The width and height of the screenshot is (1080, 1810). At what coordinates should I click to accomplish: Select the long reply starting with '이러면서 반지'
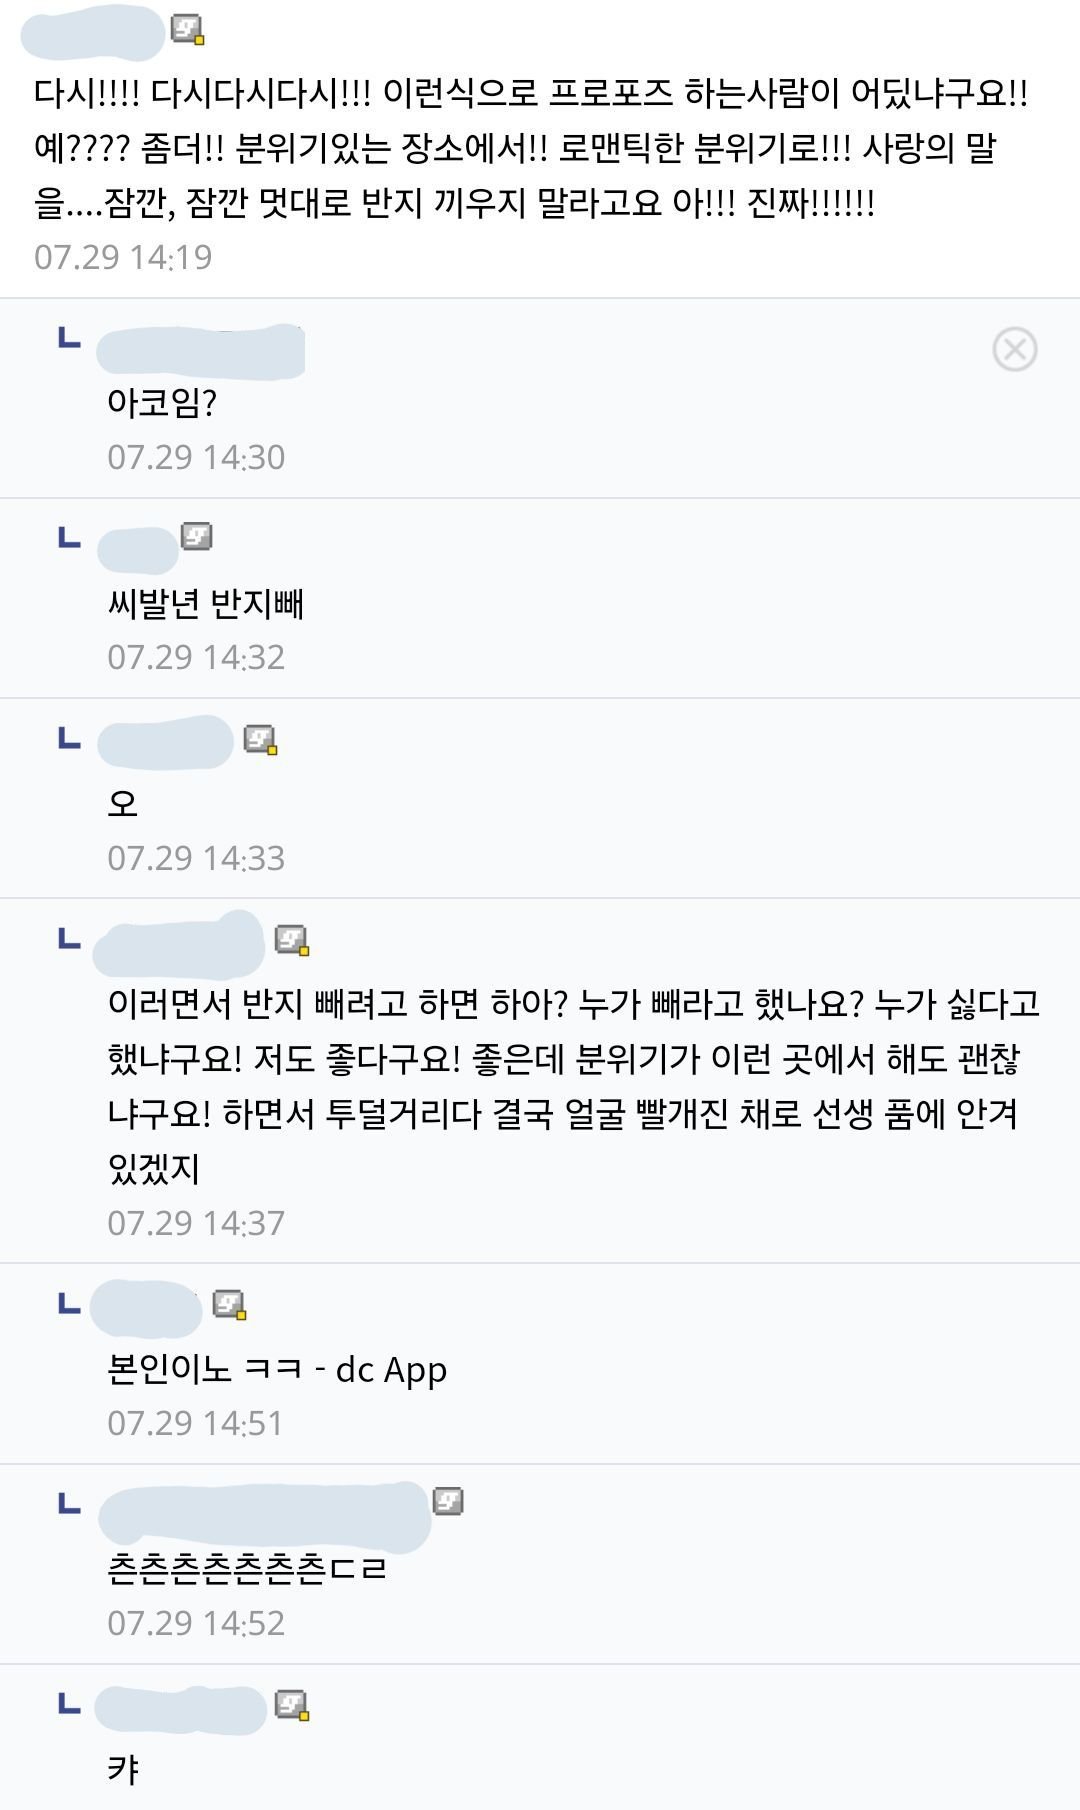pos(573,1085)
